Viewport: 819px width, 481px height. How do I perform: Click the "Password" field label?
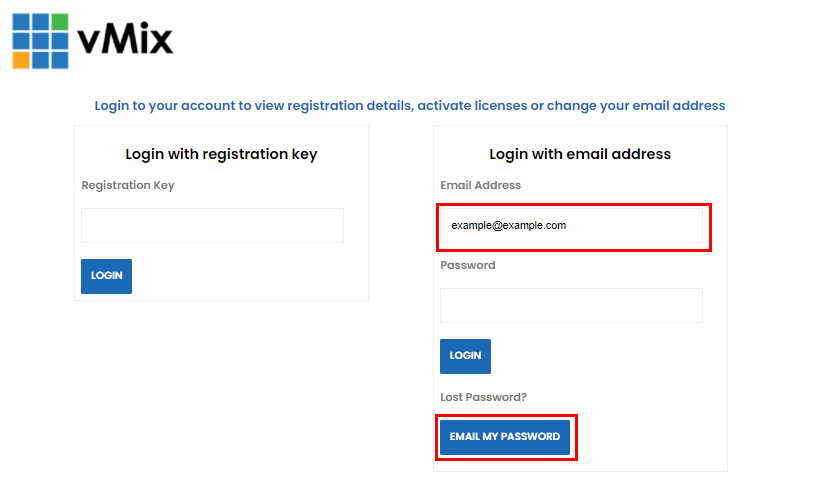click(467, 265)
